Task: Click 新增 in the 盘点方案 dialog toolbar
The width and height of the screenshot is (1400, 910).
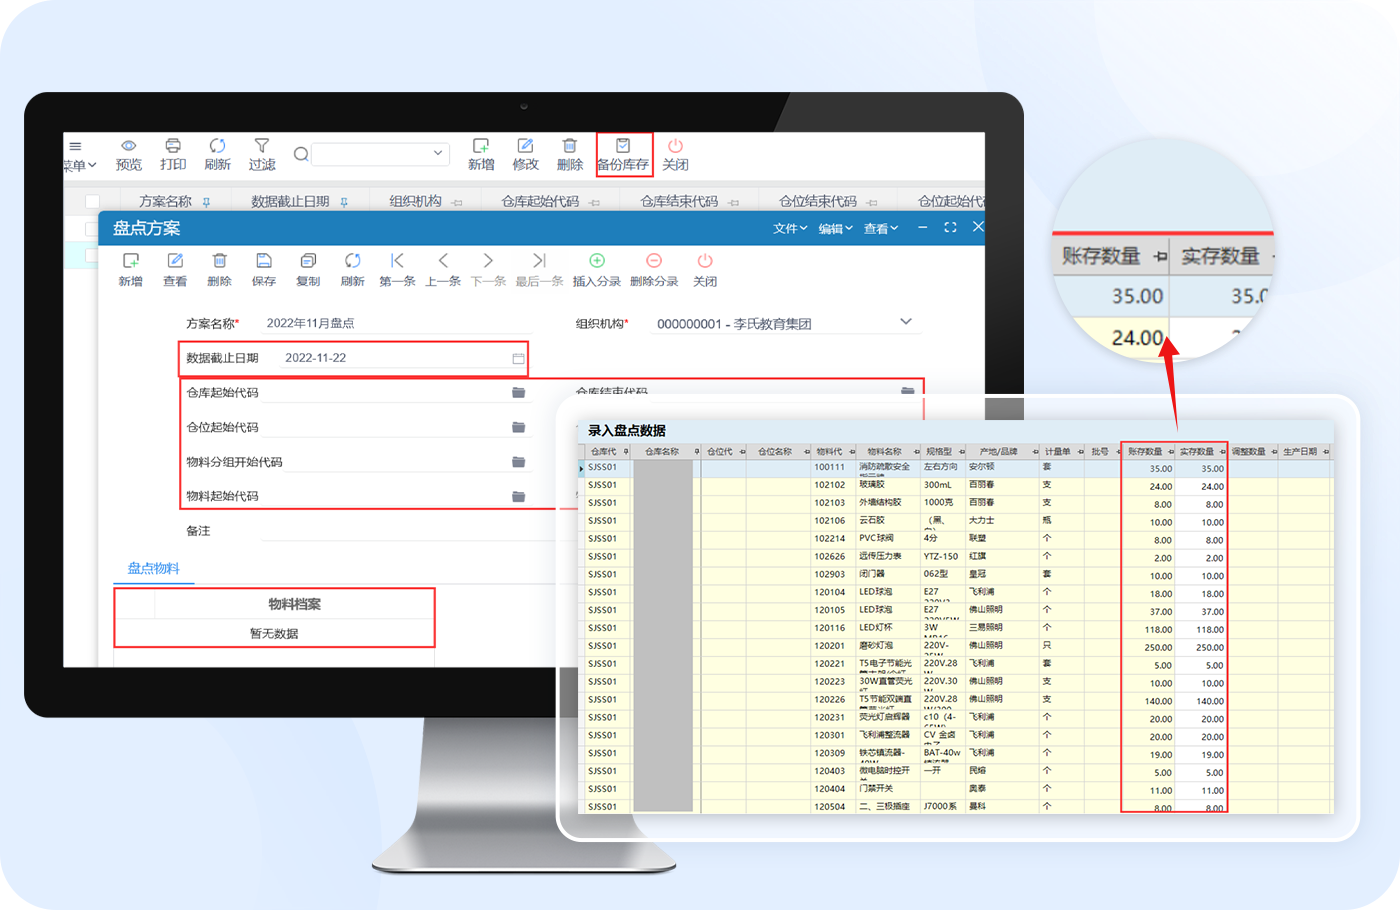Action: pyautogui.click(x=130, y=270)
